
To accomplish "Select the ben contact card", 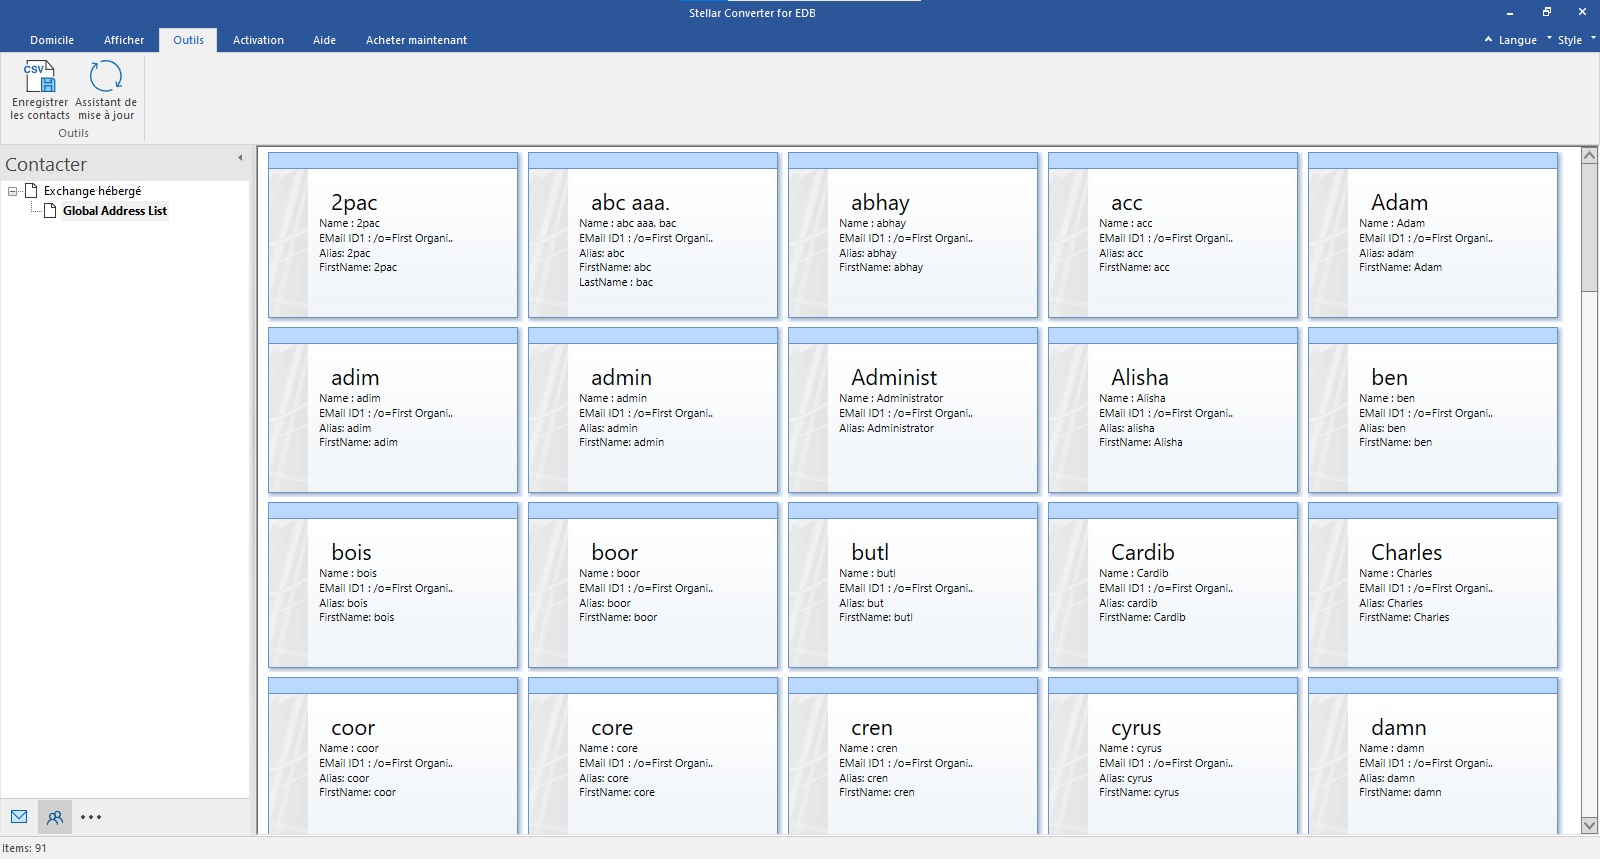I will pos(1433,410).
